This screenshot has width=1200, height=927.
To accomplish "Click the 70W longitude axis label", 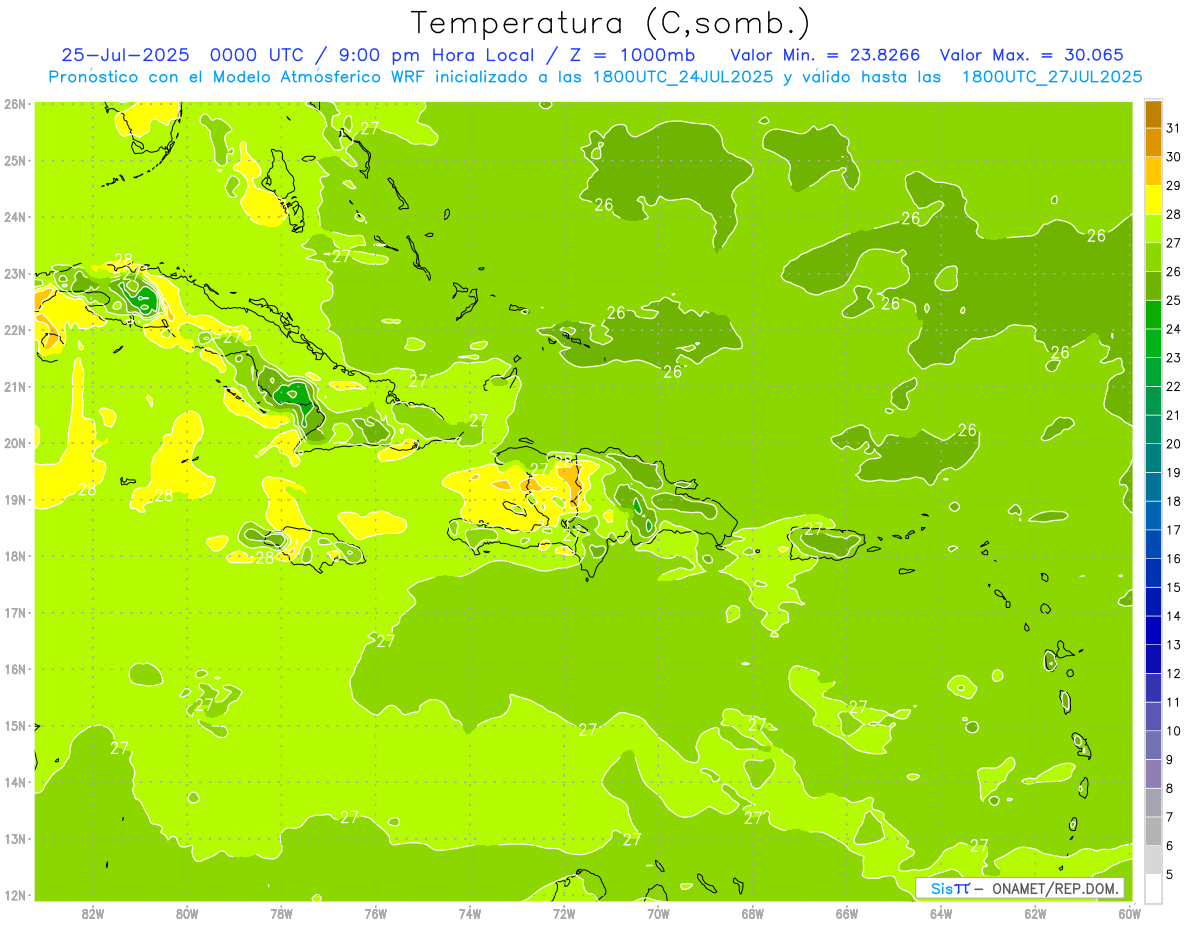I will pyautogui.click(x=658, y=912).
